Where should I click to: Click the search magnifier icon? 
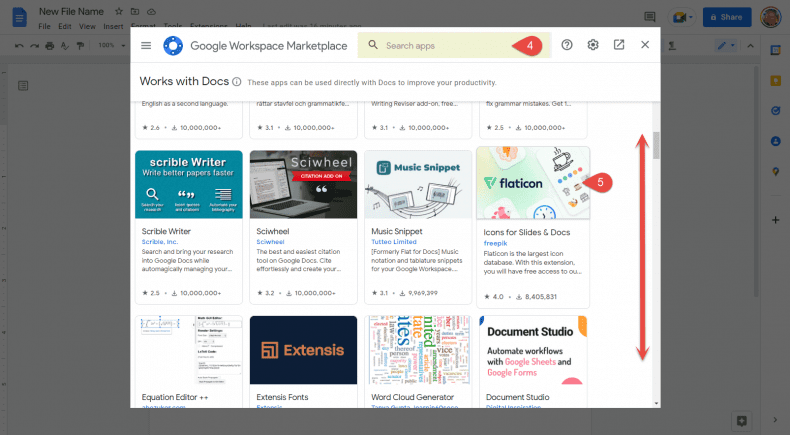(372, 45)
